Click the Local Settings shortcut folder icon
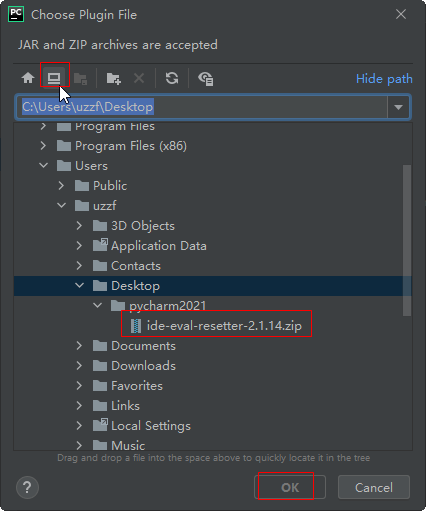Screen dimensions: 426x511 click(100, 425)
